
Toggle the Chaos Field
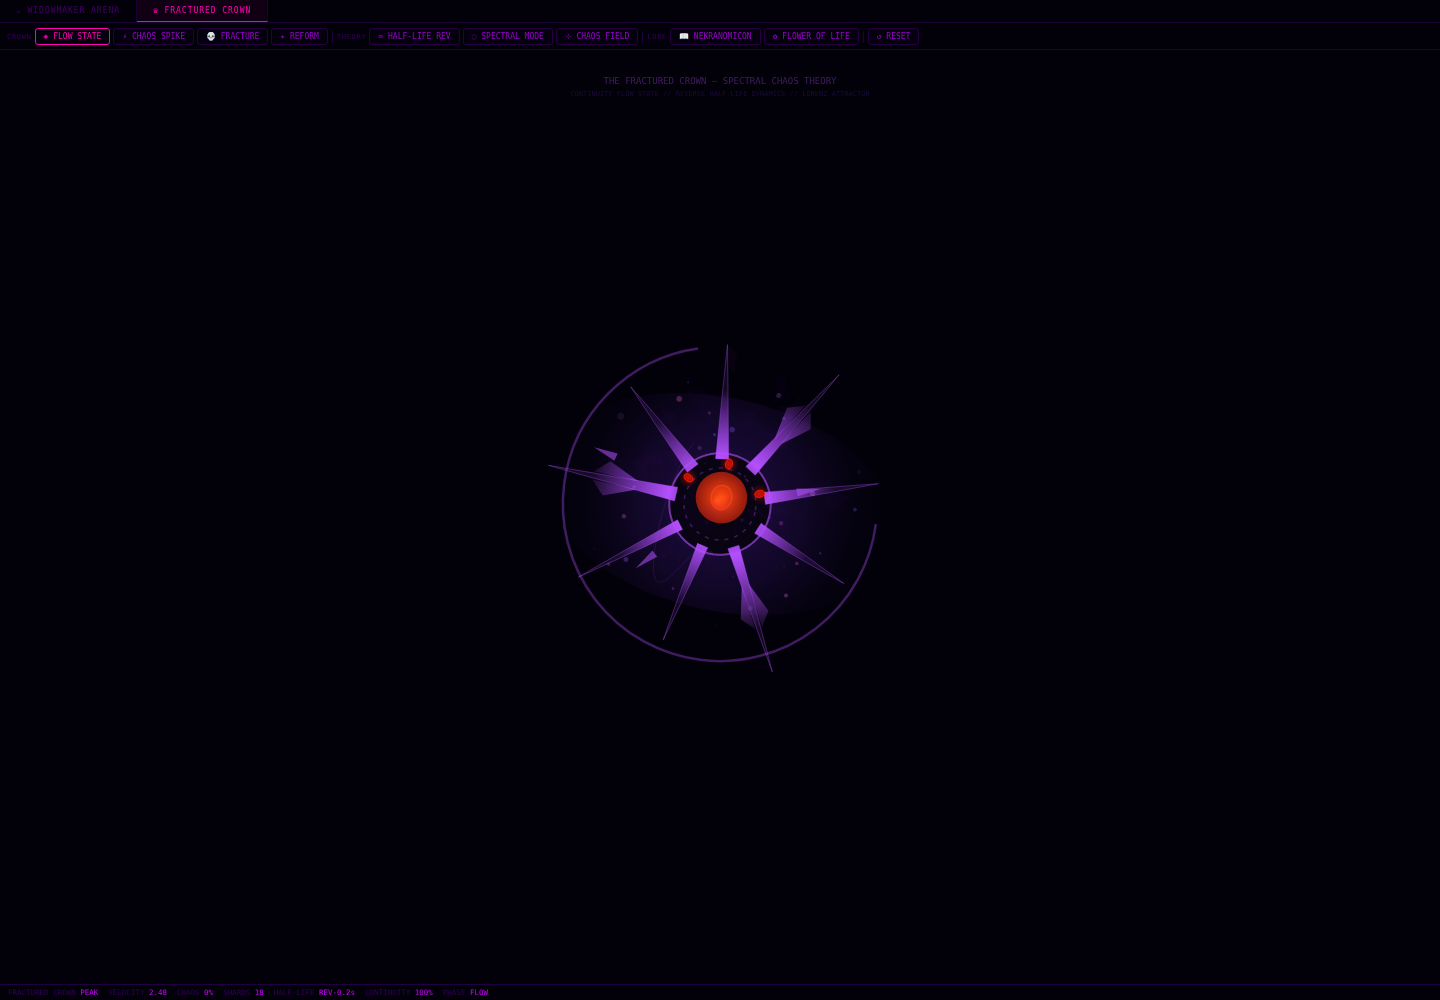pos(597,36)
